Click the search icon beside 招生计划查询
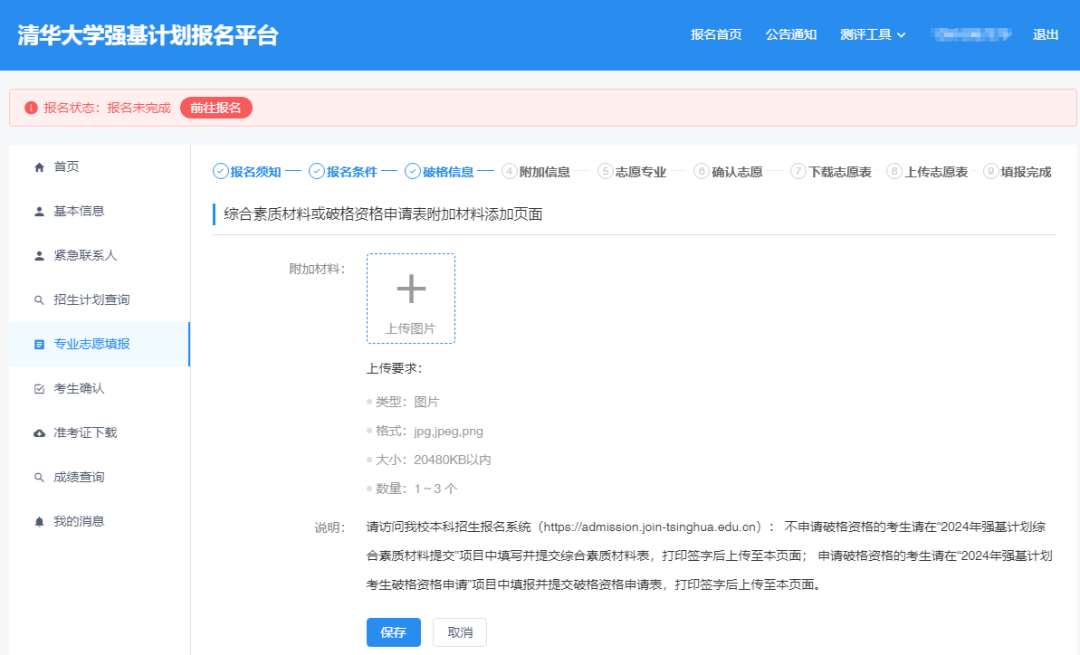Image resolution: width=1080 pixels, height=655 pixels. tap(39, 300)
